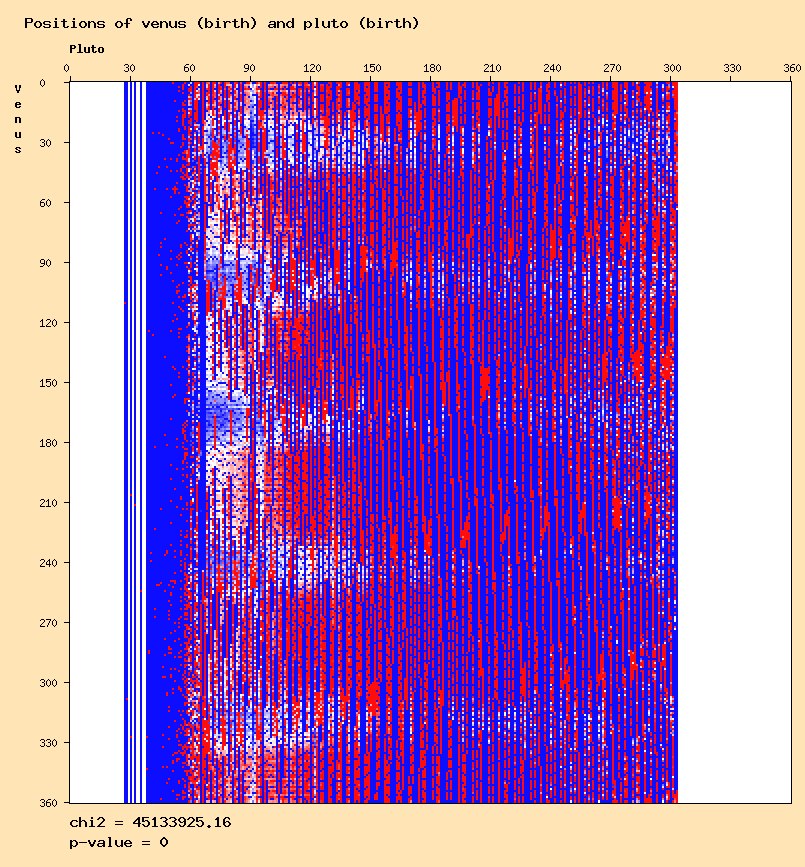Click the empty white area left of heatmap
Screen dimensions: 805x867
(x=97, y=442)
